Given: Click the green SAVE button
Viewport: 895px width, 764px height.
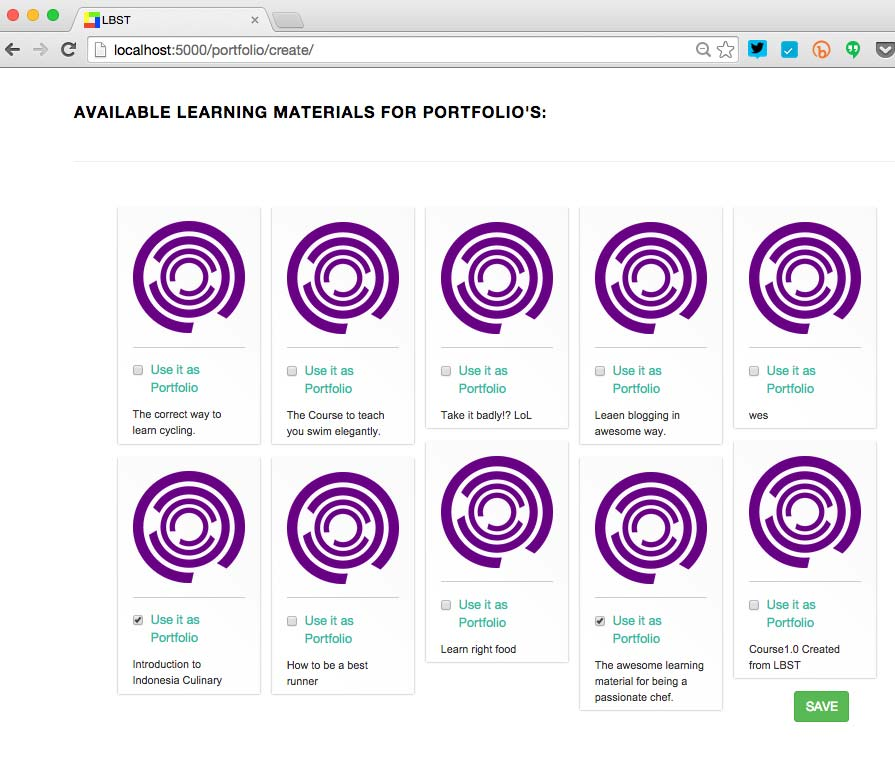Looking at the screenshot, I should pos(821,707).
